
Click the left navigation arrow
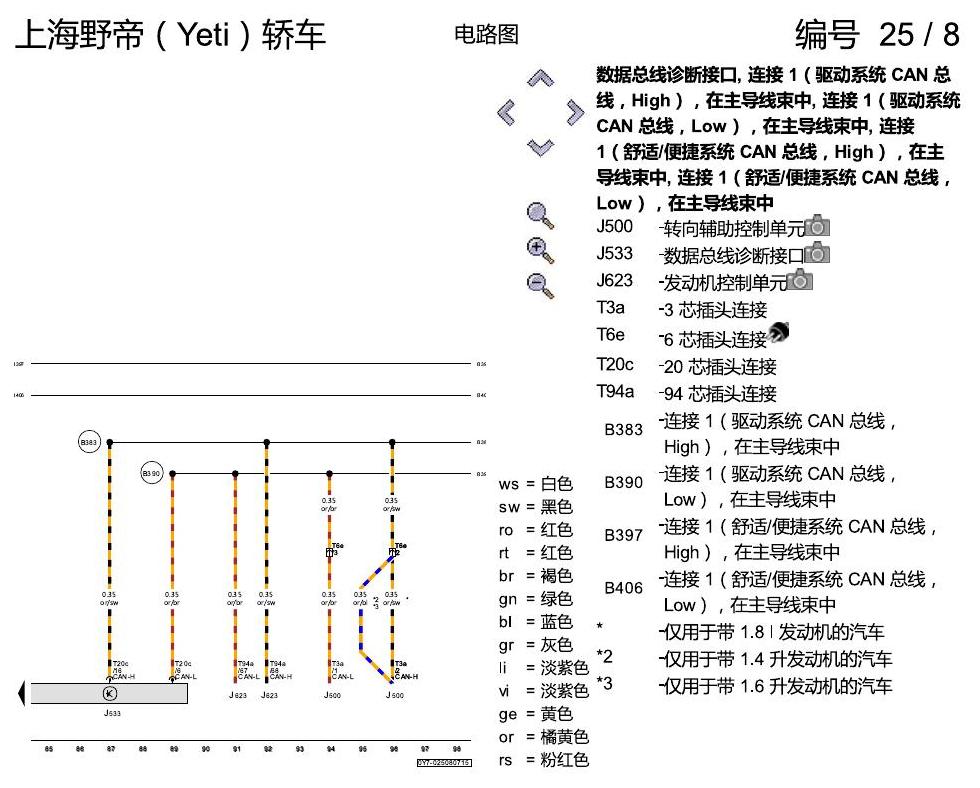point(506,112)
